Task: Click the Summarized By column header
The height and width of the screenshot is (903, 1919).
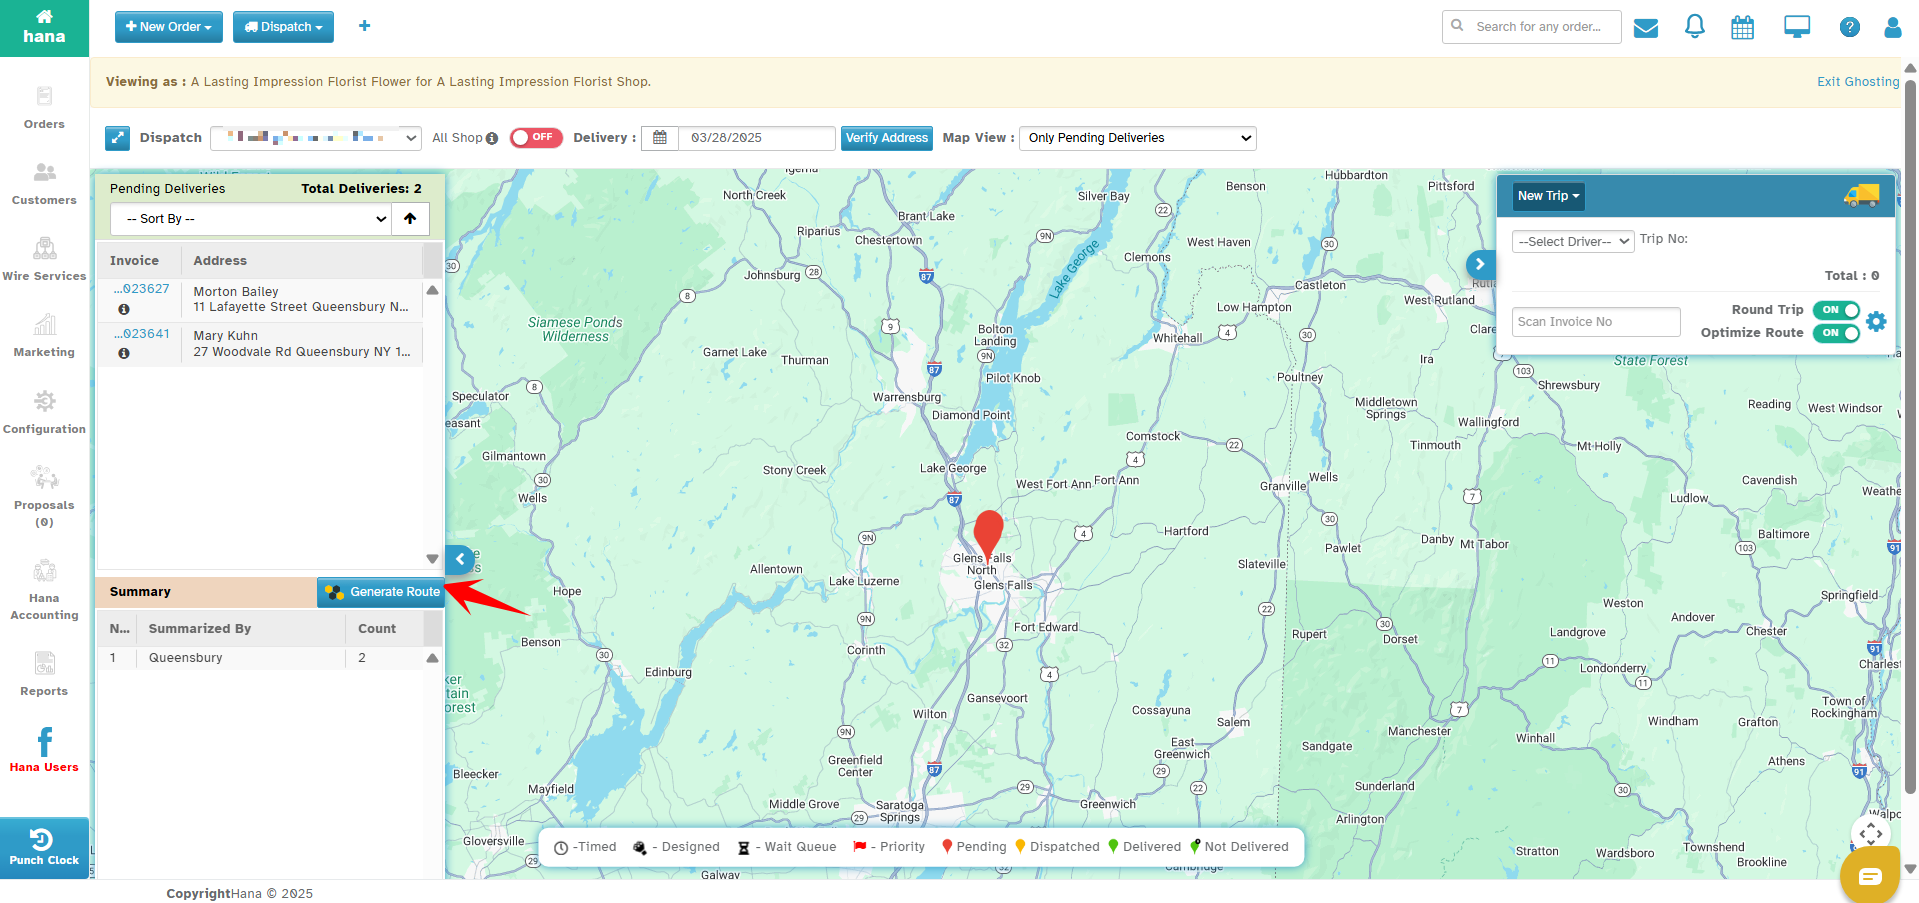Action: click(241, 628)
